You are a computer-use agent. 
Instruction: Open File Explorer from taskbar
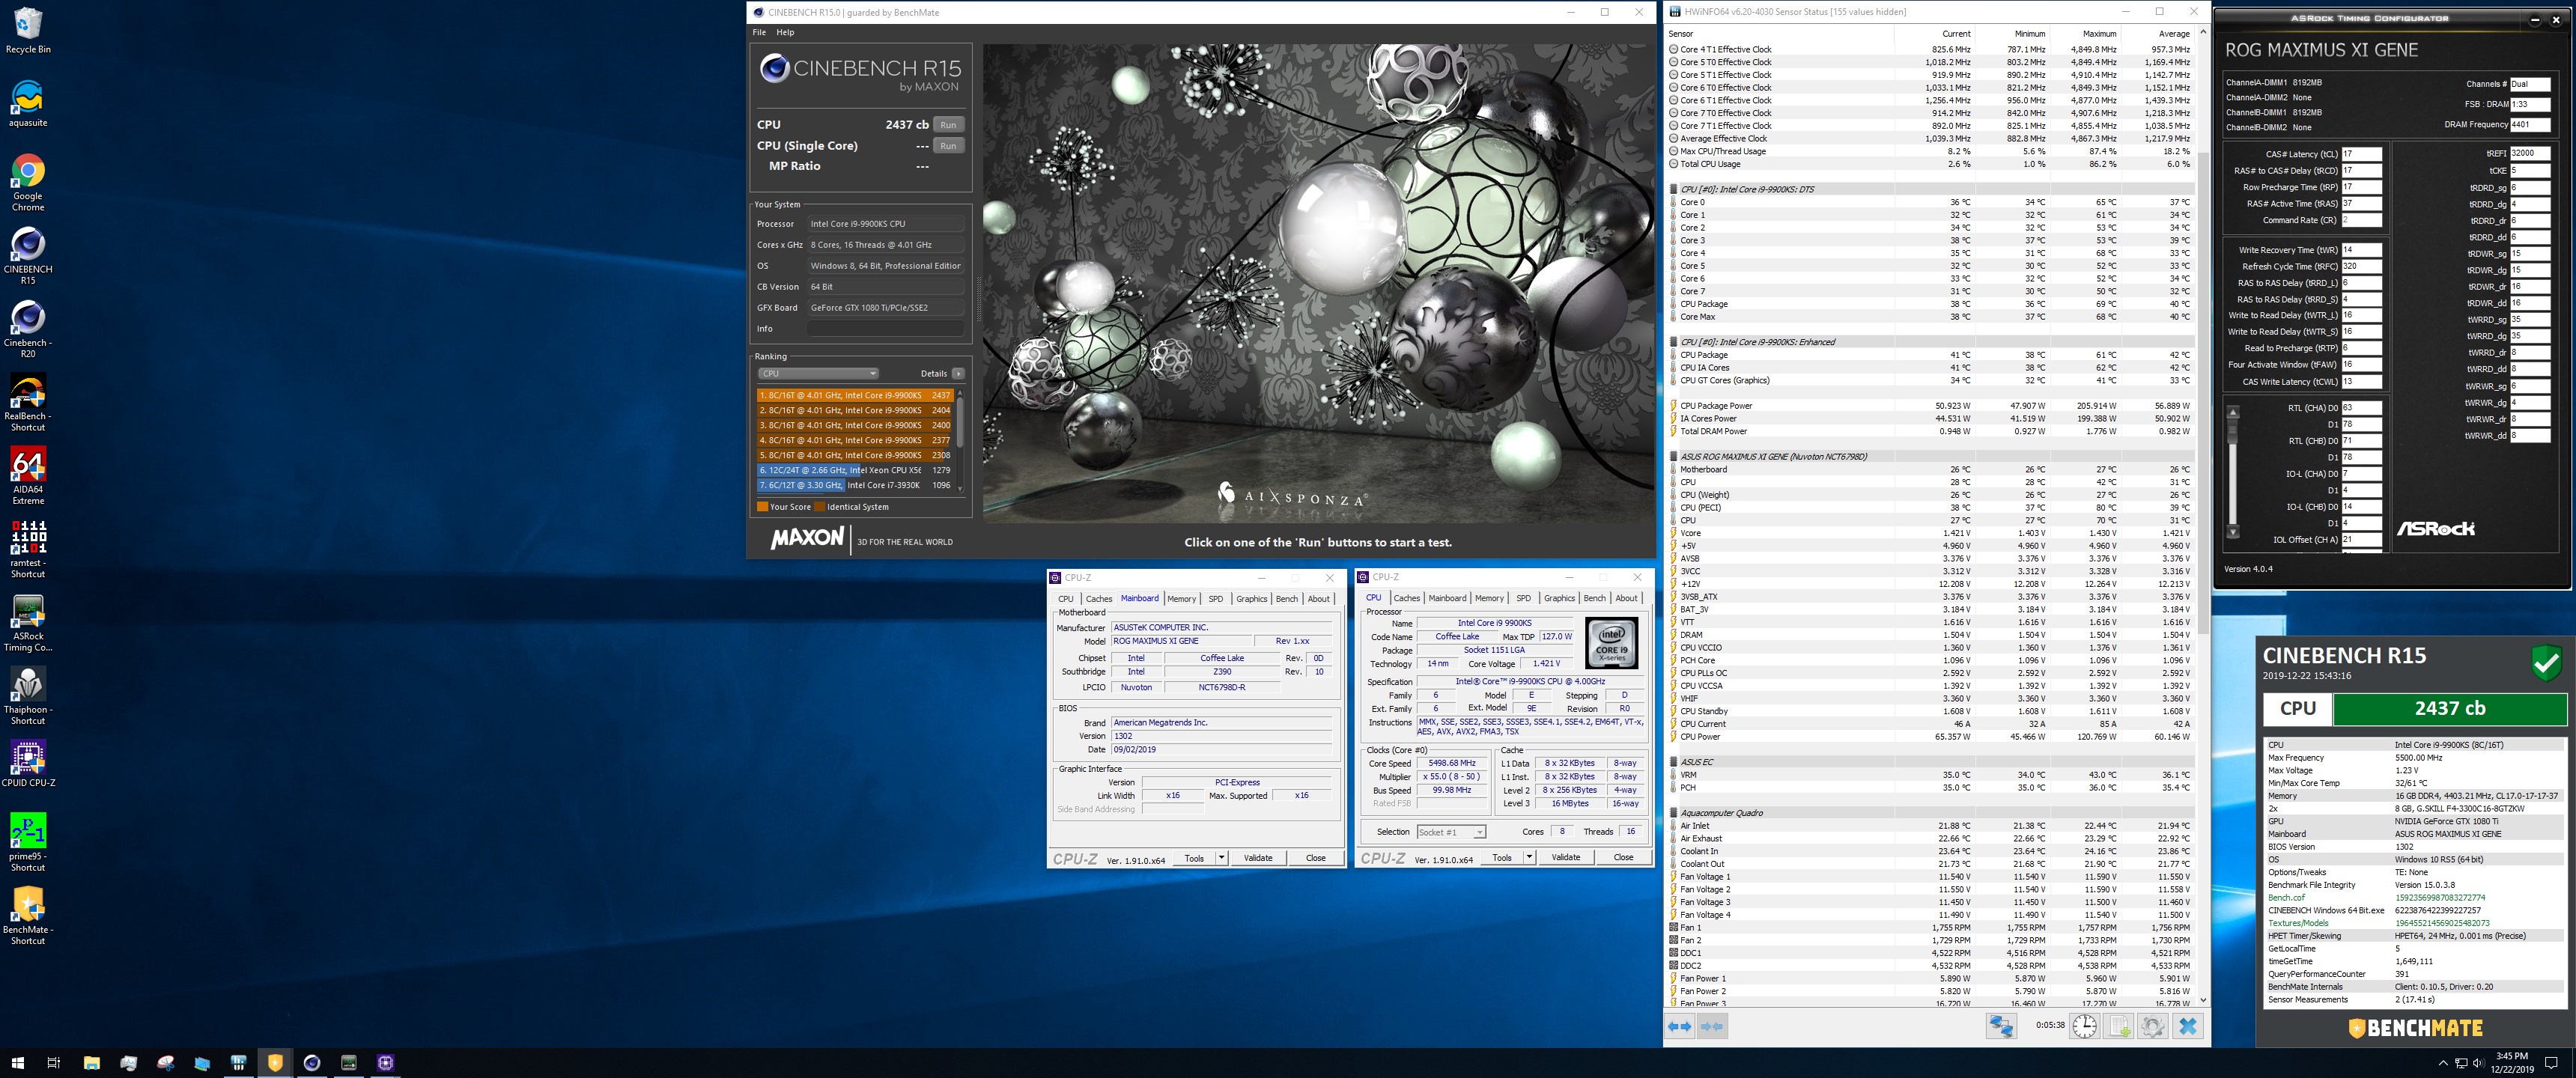(91, 1062)
